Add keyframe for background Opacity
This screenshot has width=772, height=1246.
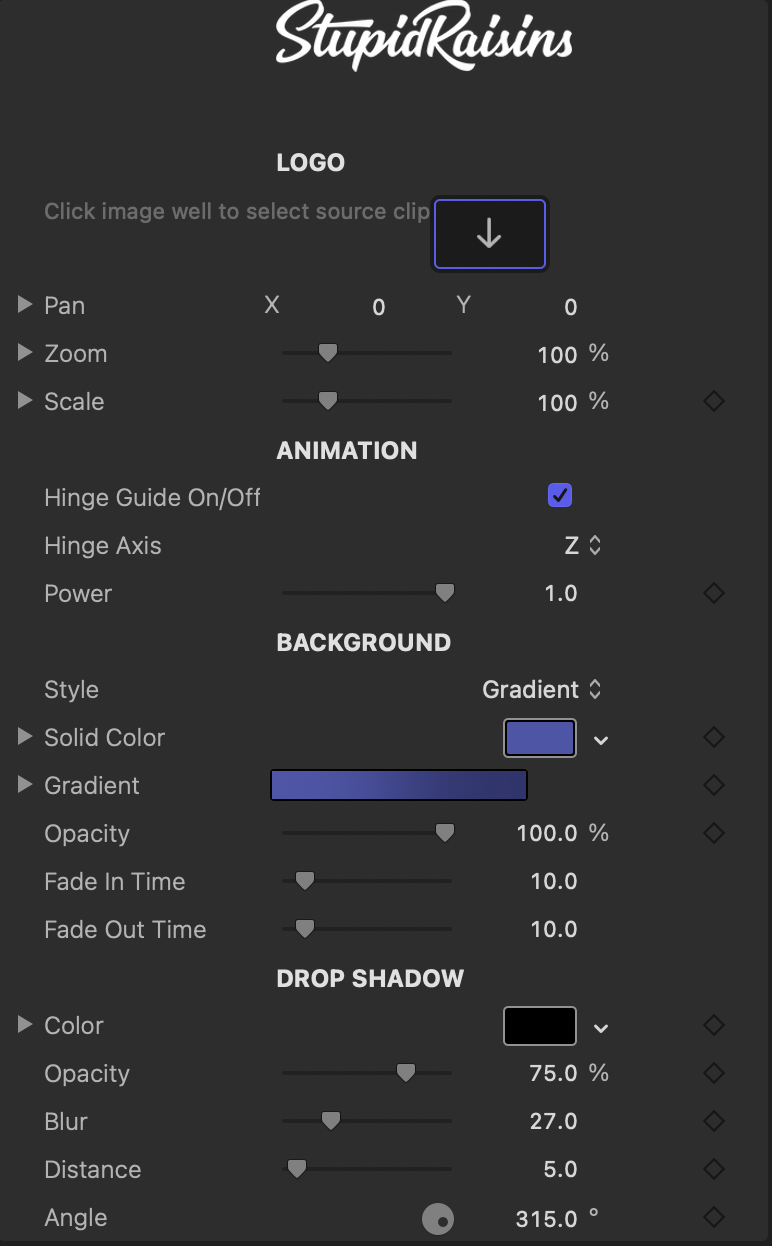coord(714,833)
